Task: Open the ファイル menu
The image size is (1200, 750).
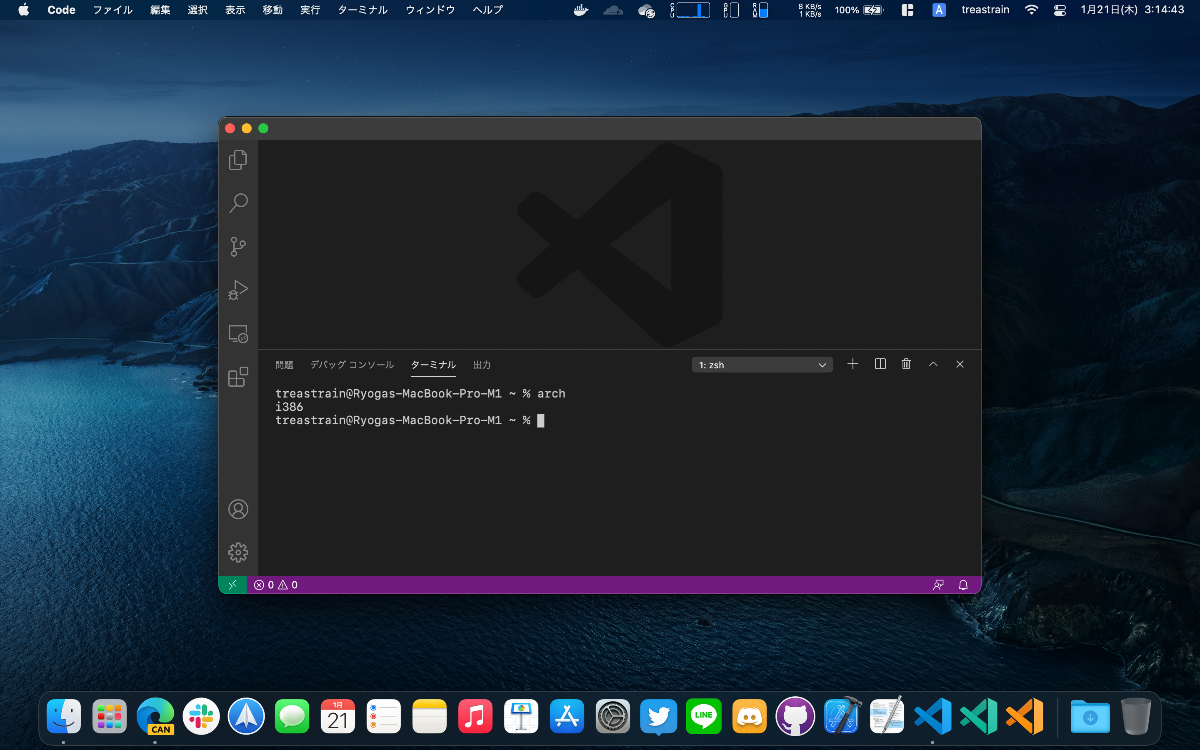Action: 112,10
